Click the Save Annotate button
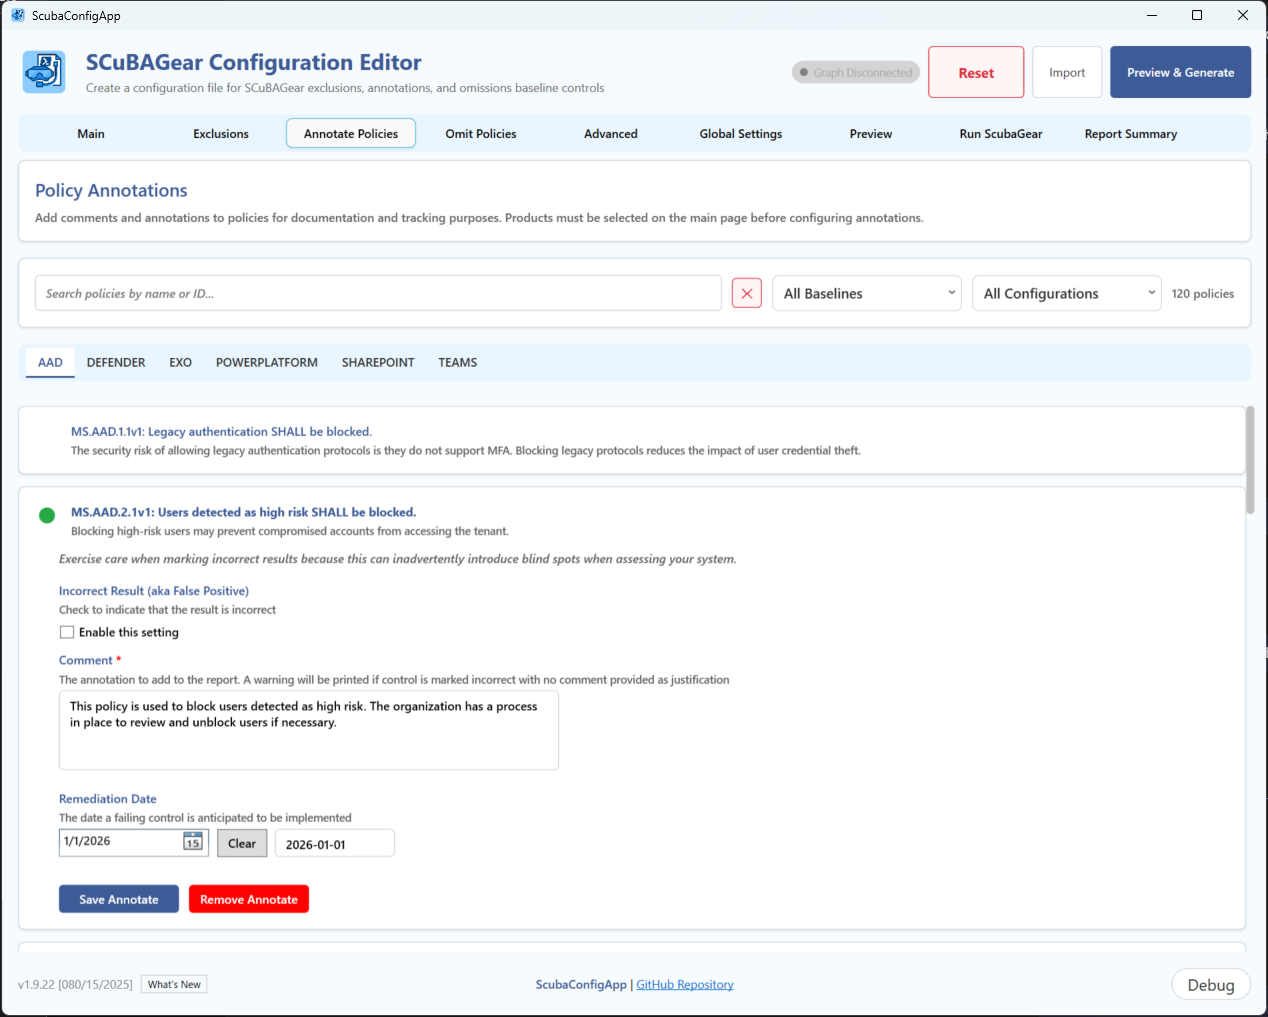This screenshot has width=1268, height=1017. point(119,899)
